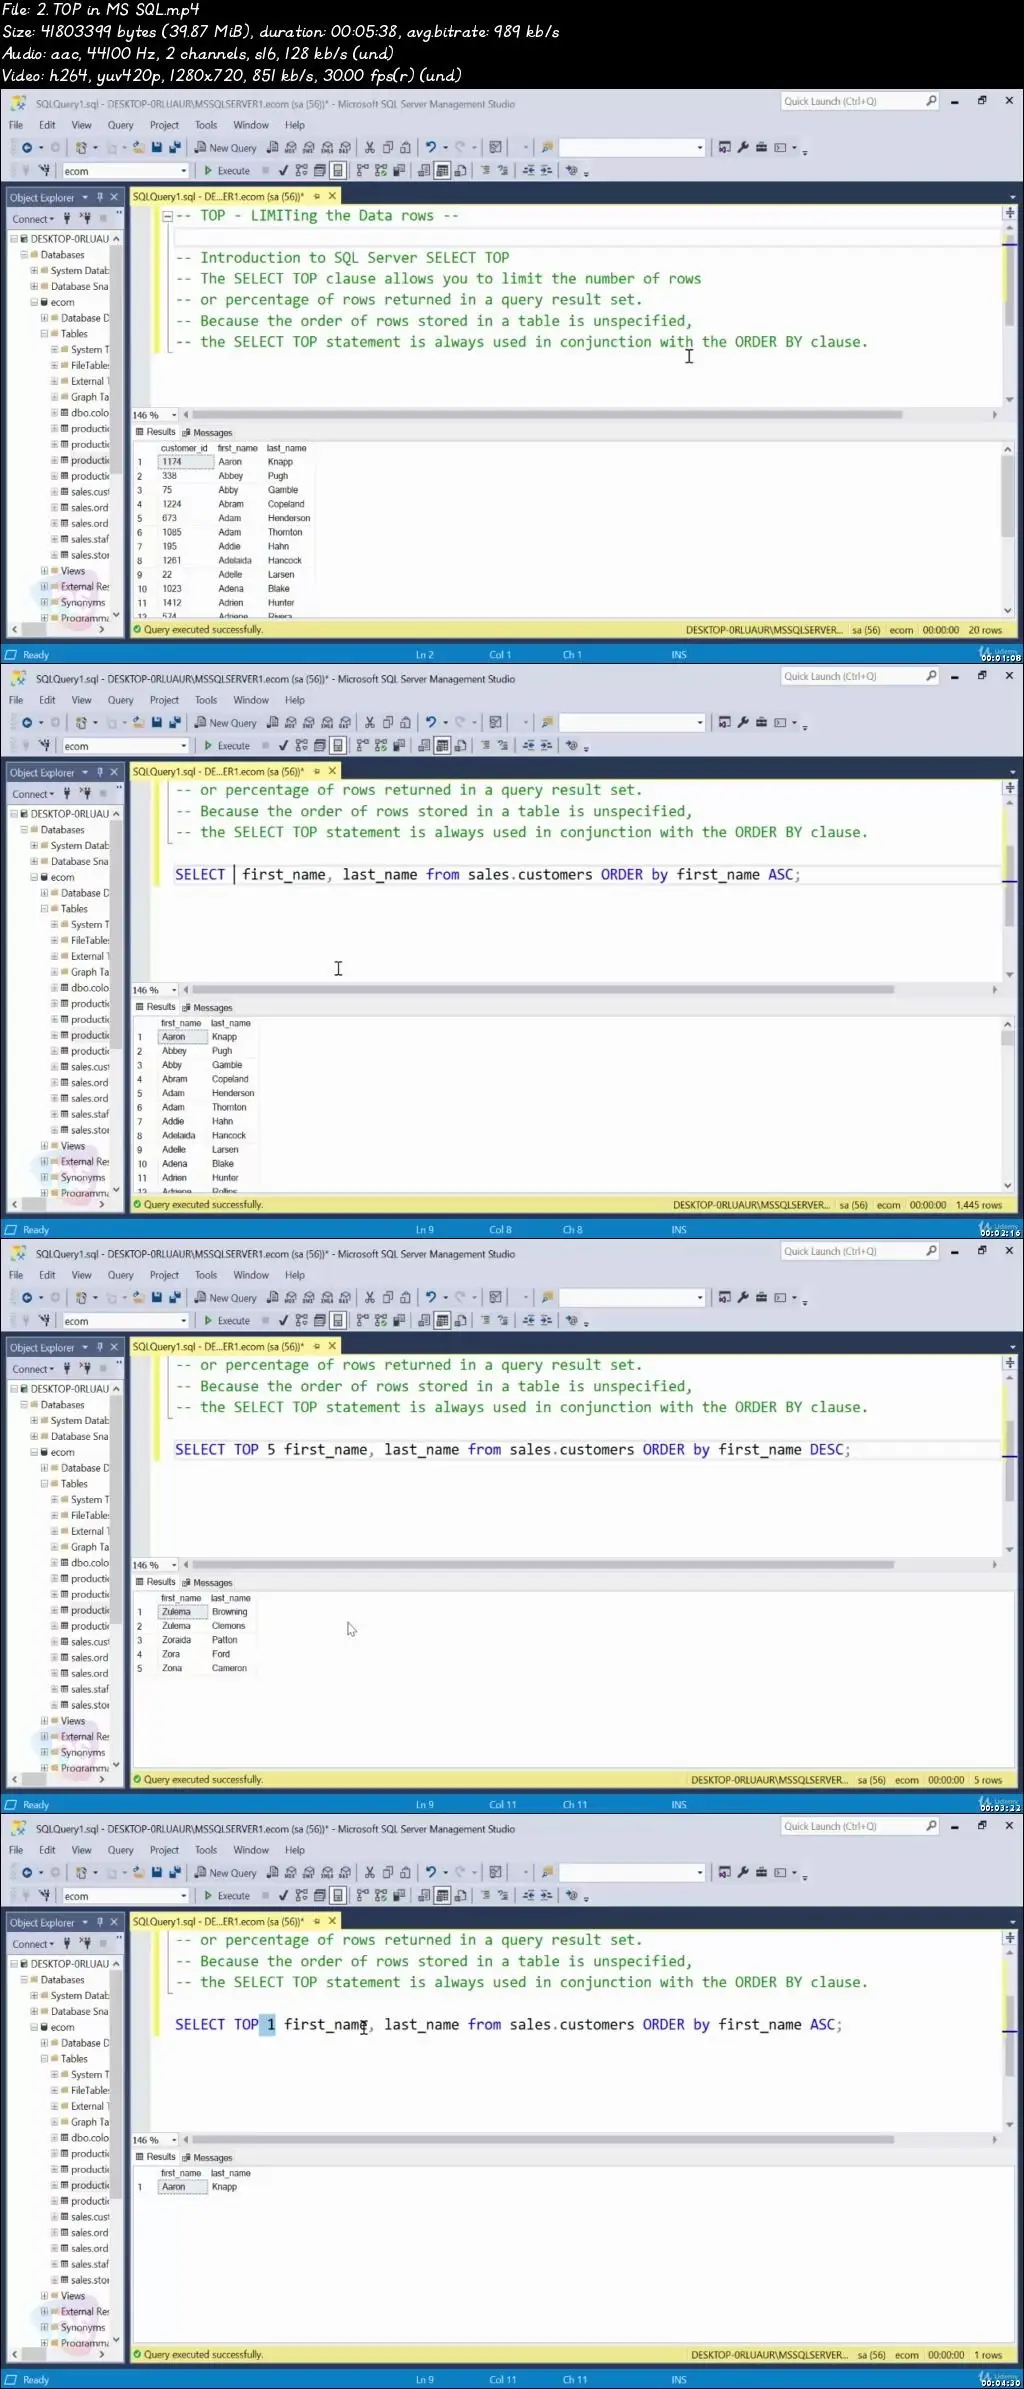Image resolution: width=1024 pixels, height=2389 pixels.
Task: Click the wrench icon in the bottom frame
Action: (x=743, y=1873)
